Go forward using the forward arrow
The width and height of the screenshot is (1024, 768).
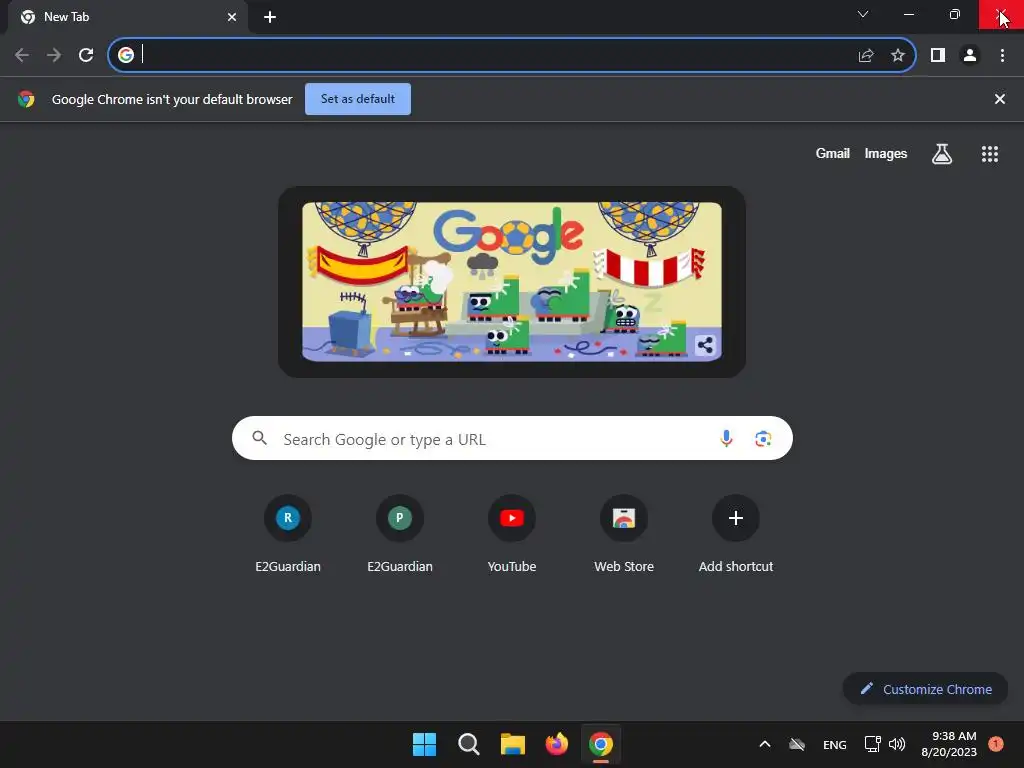(54, 56)
